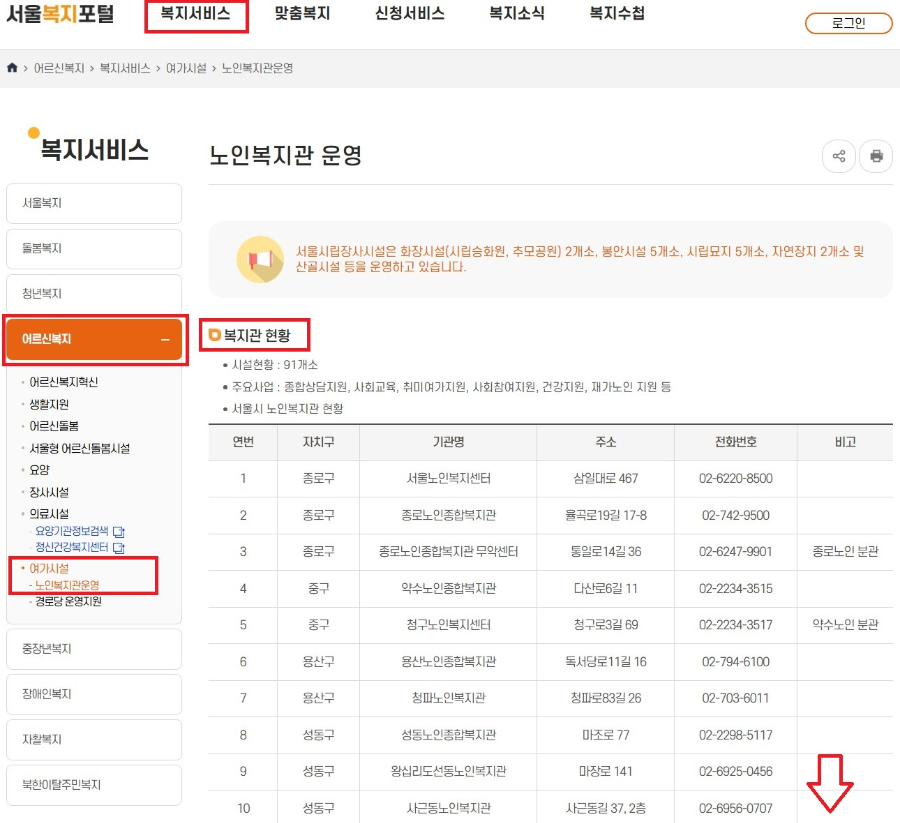Expand the 돌봄복지 sidebar section
Image resolution: width=900 pixels, height=823 pixels.
click(94, 249)
